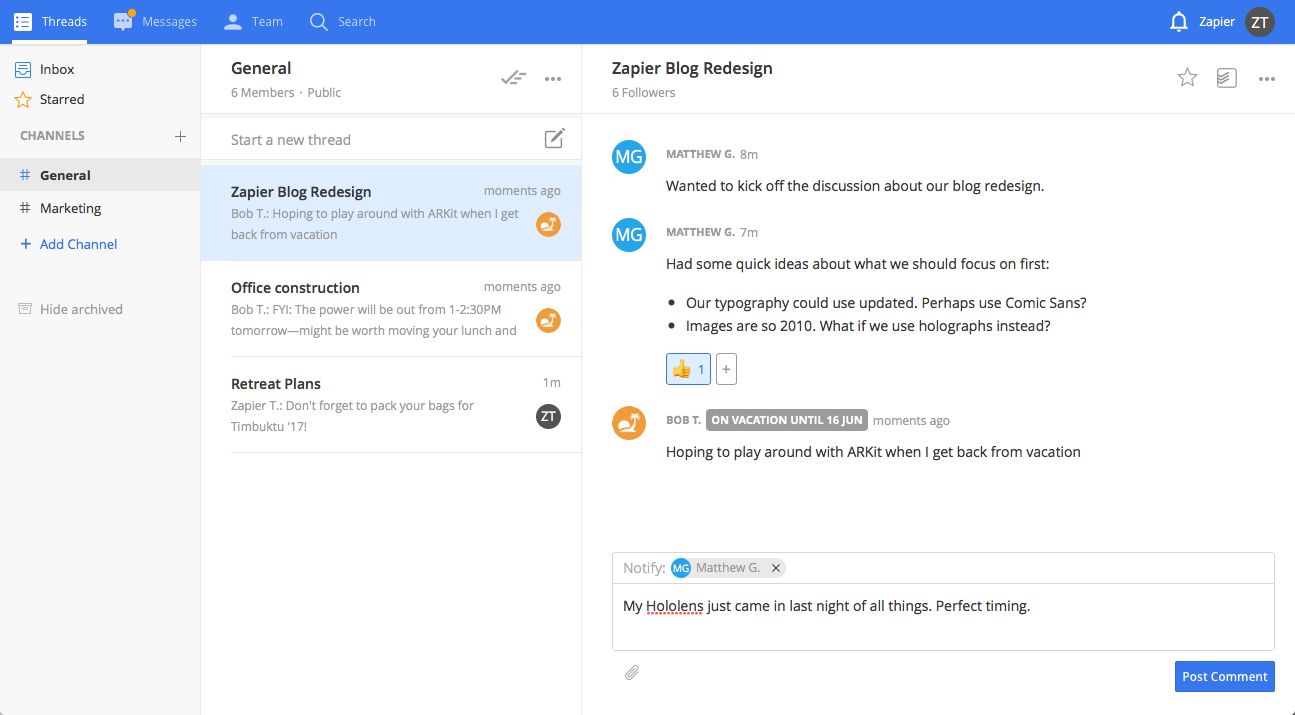Open the thread overflow menu
1295x715 pixels.
click(1267, 78)
